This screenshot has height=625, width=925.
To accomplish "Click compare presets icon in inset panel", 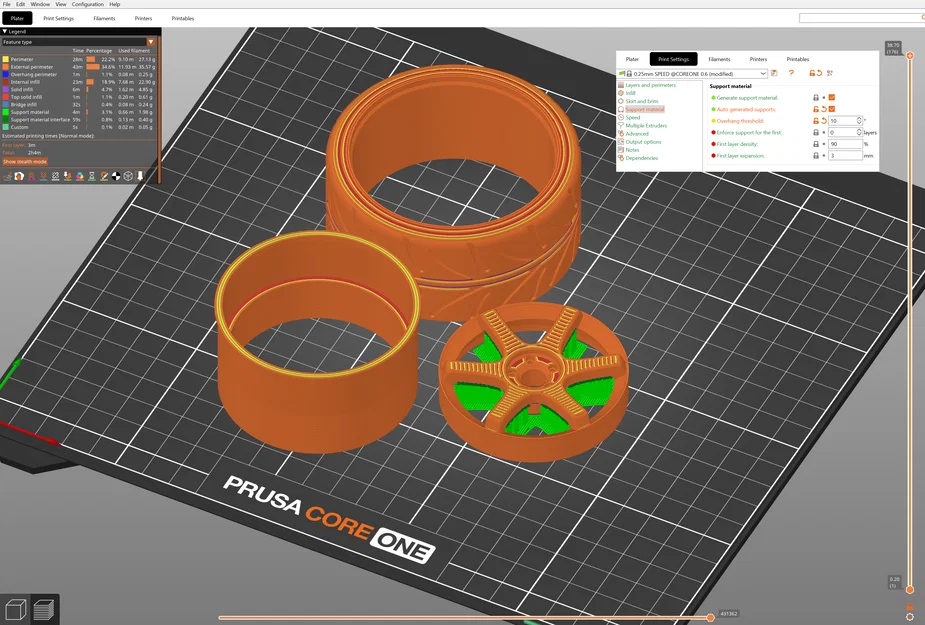I will click(x=829, y=73).
